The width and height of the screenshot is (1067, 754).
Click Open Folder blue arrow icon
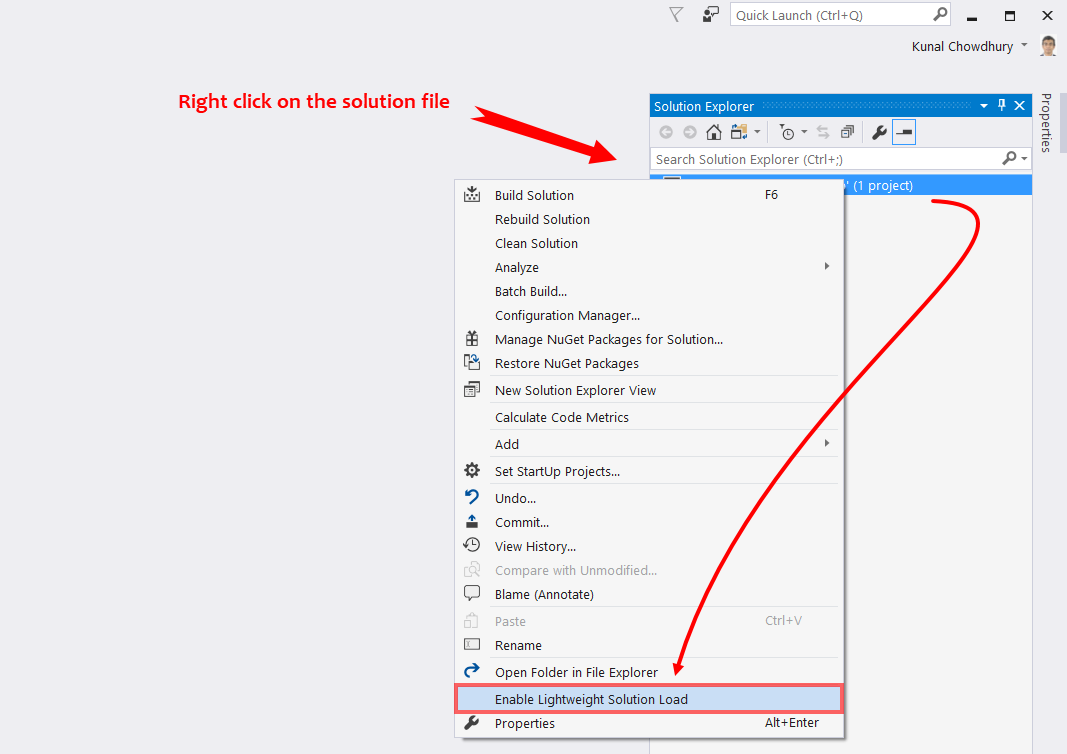click(x=472, y=671)
